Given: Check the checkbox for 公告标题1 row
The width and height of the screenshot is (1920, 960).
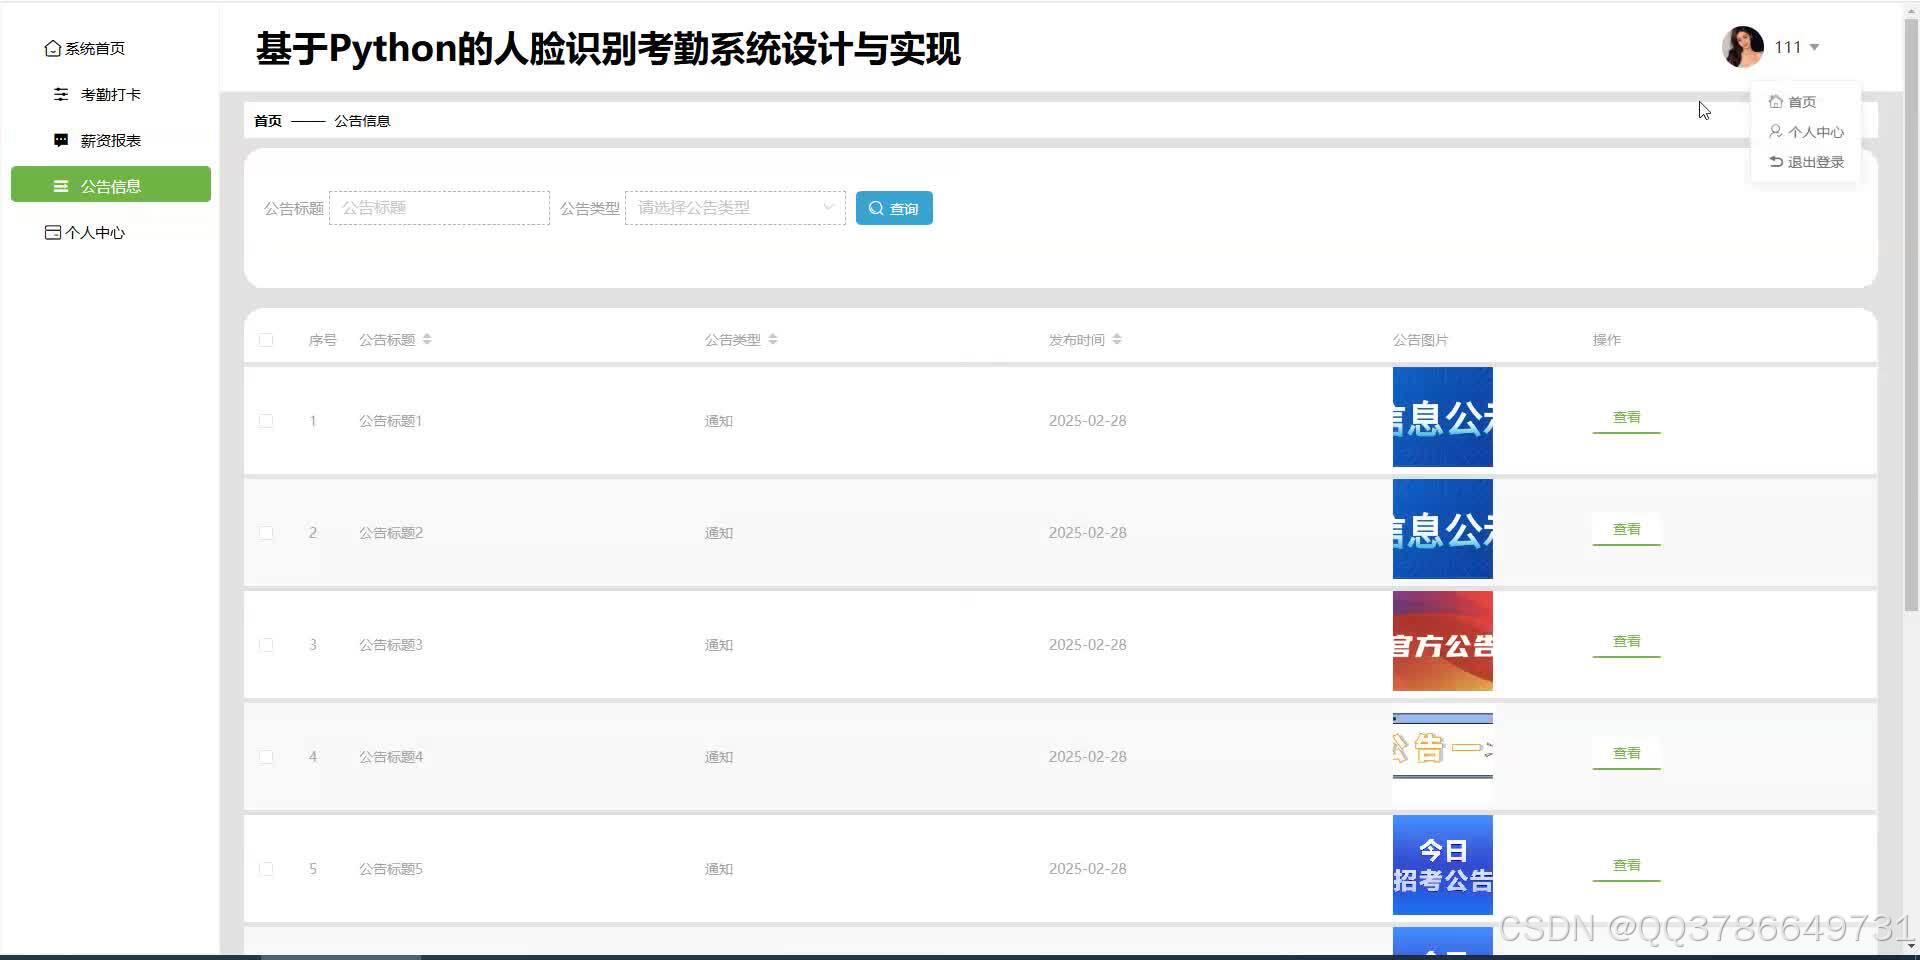Looking at the screenshot, I should coord(266,421).
